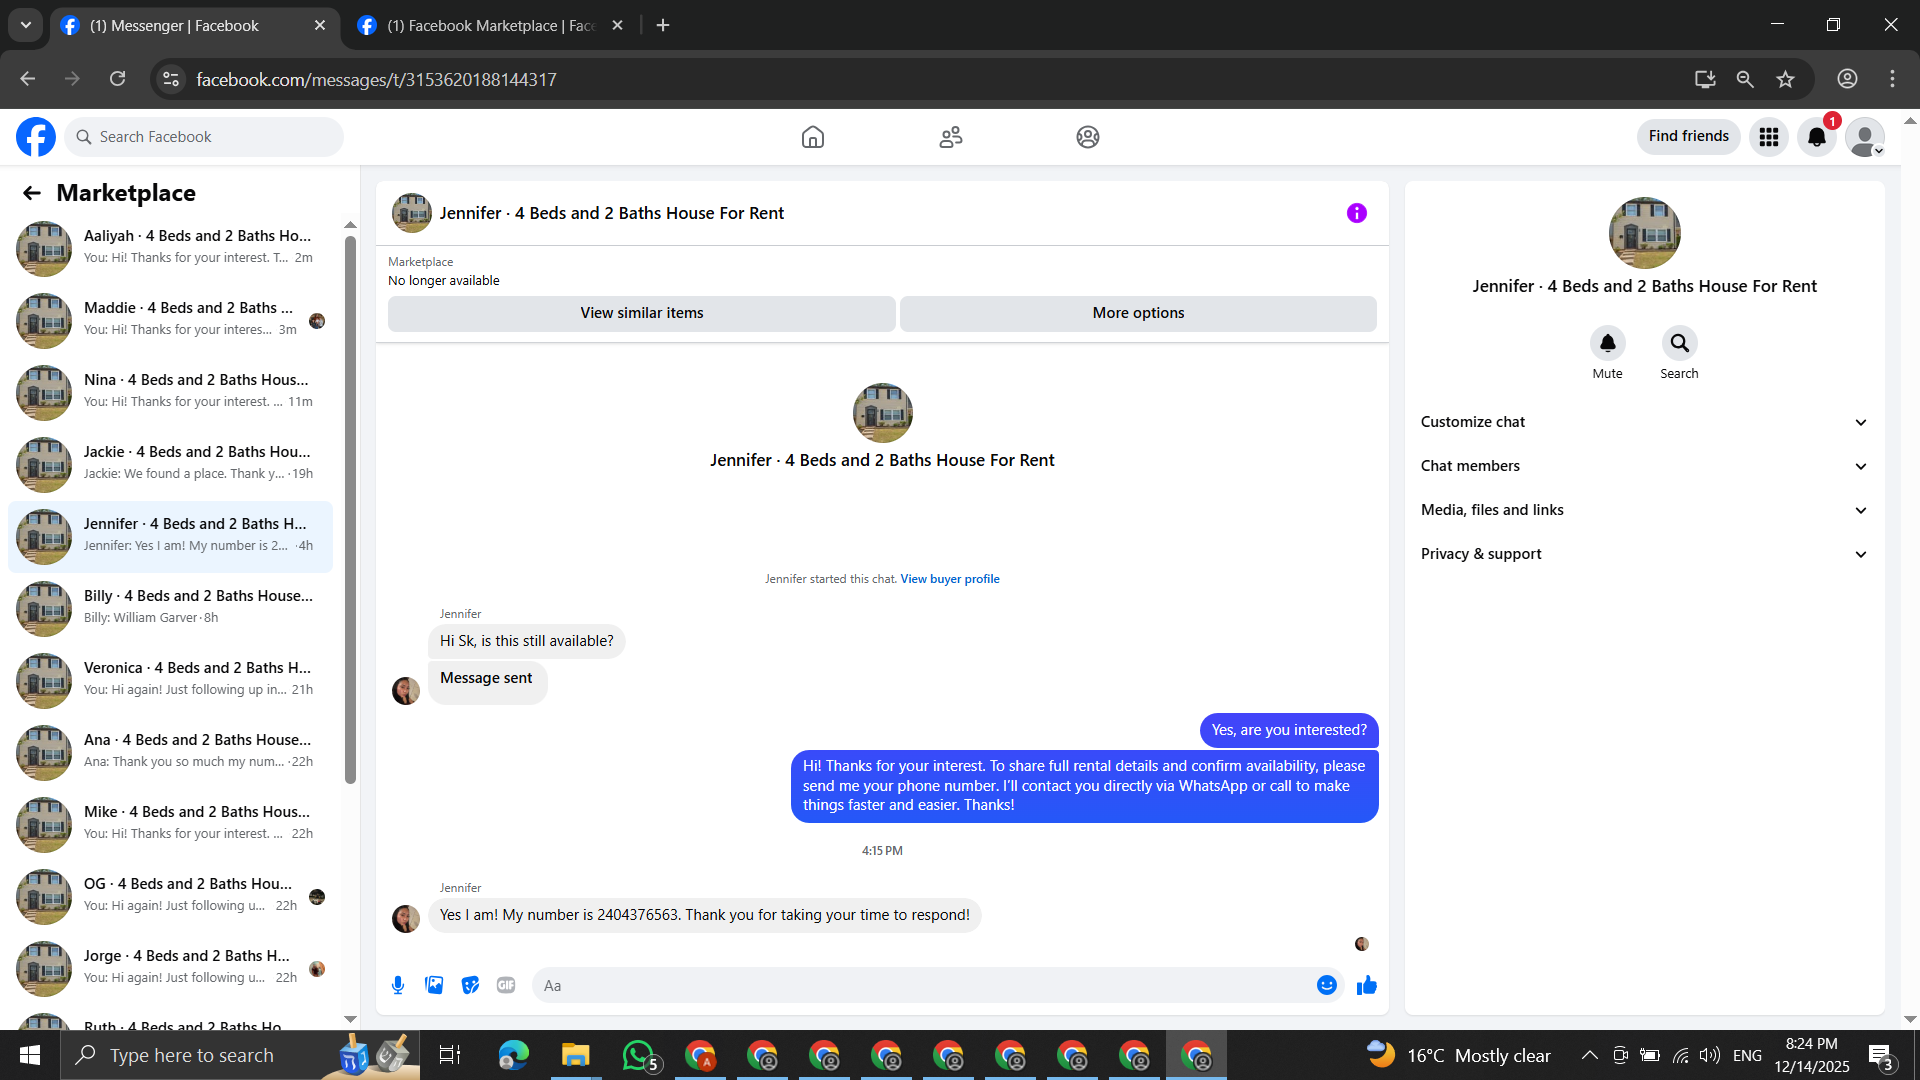The height and width of the screenshot is (1080, 1920).
Task: Open Facebook notifications bell
Action: pos(1817,137)
